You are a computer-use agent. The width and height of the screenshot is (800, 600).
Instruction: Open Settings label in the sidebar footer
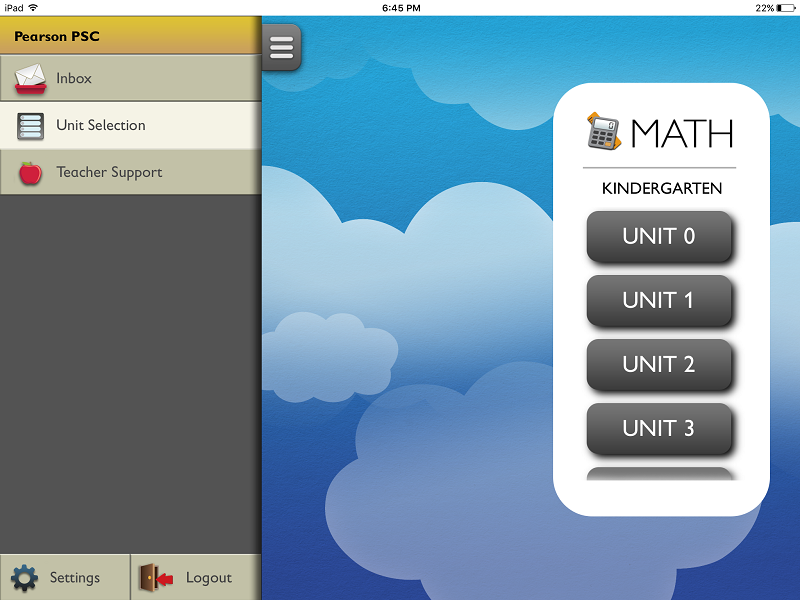point(74,578)
